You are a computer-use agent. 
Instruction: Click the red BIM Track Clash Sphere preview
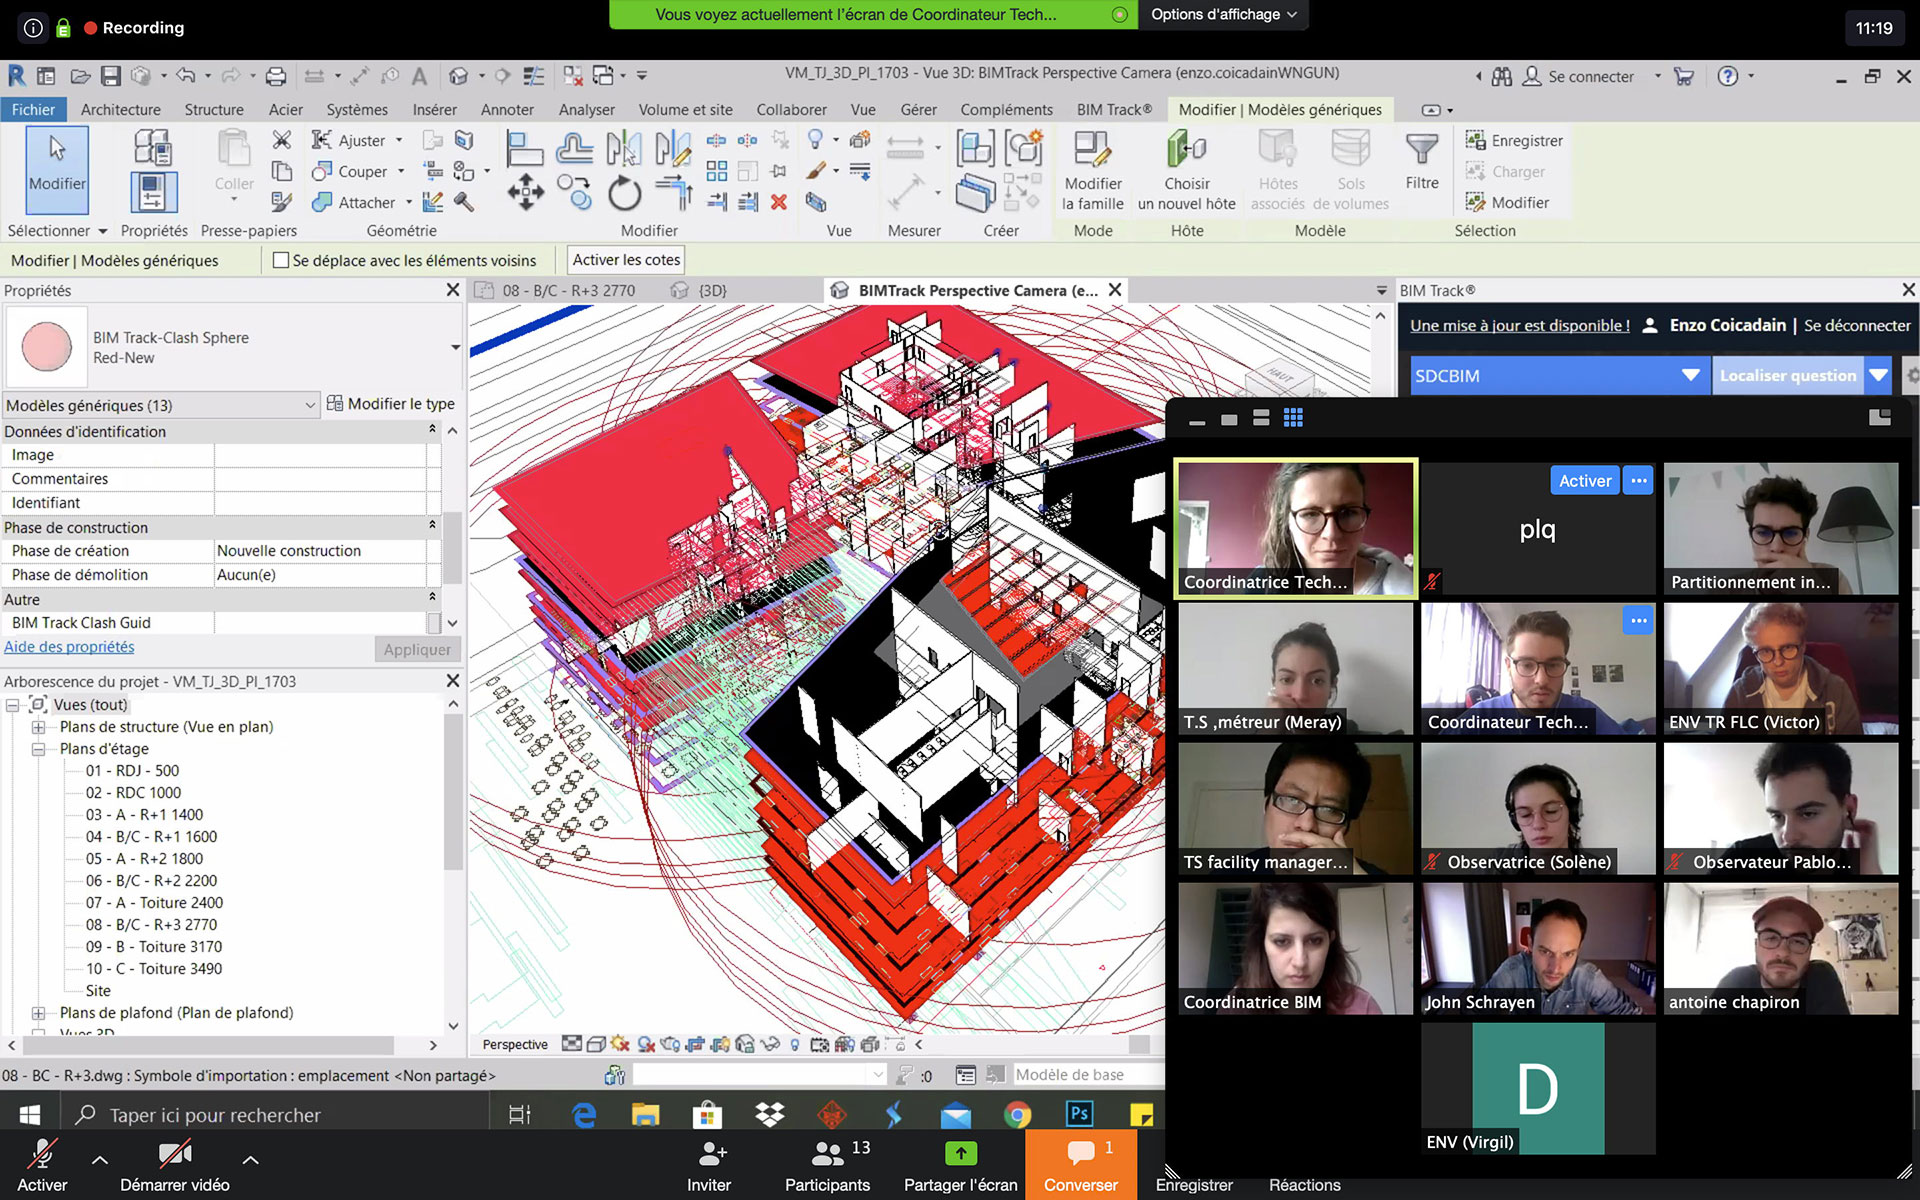(x=46, y=347)
